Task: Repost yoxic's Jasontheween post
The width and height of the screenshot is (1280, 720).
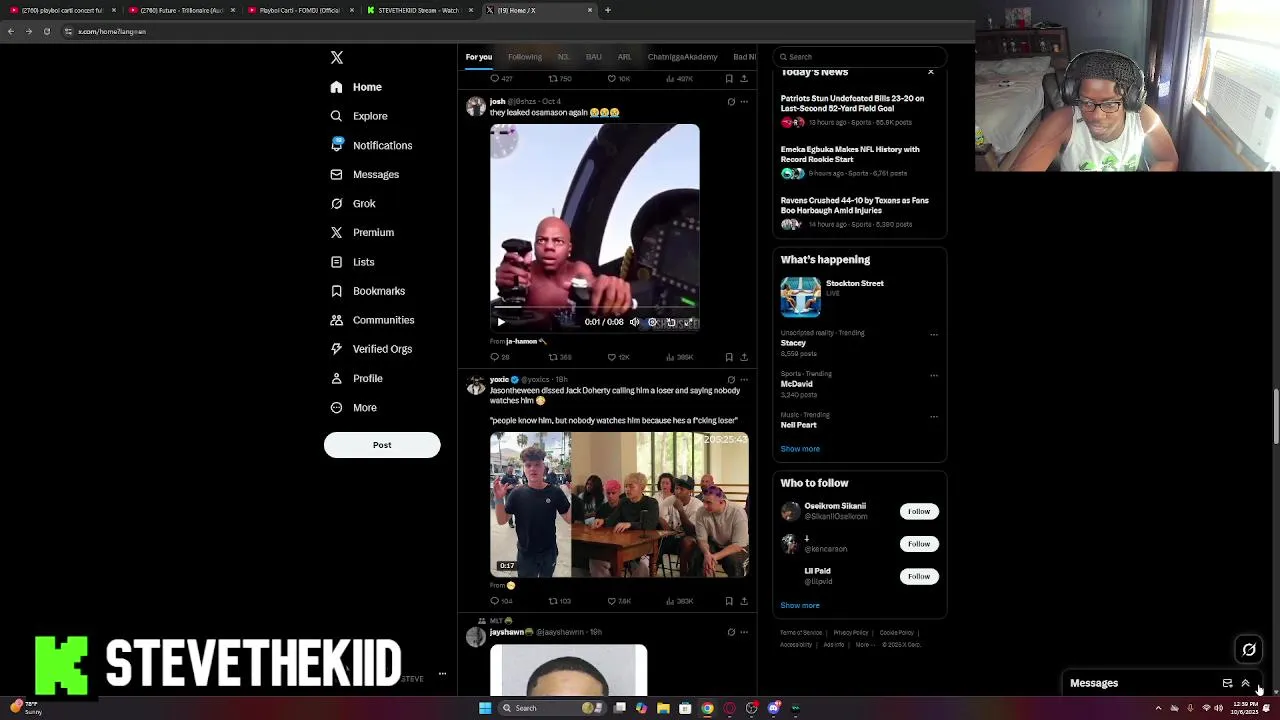Action: 553,601
